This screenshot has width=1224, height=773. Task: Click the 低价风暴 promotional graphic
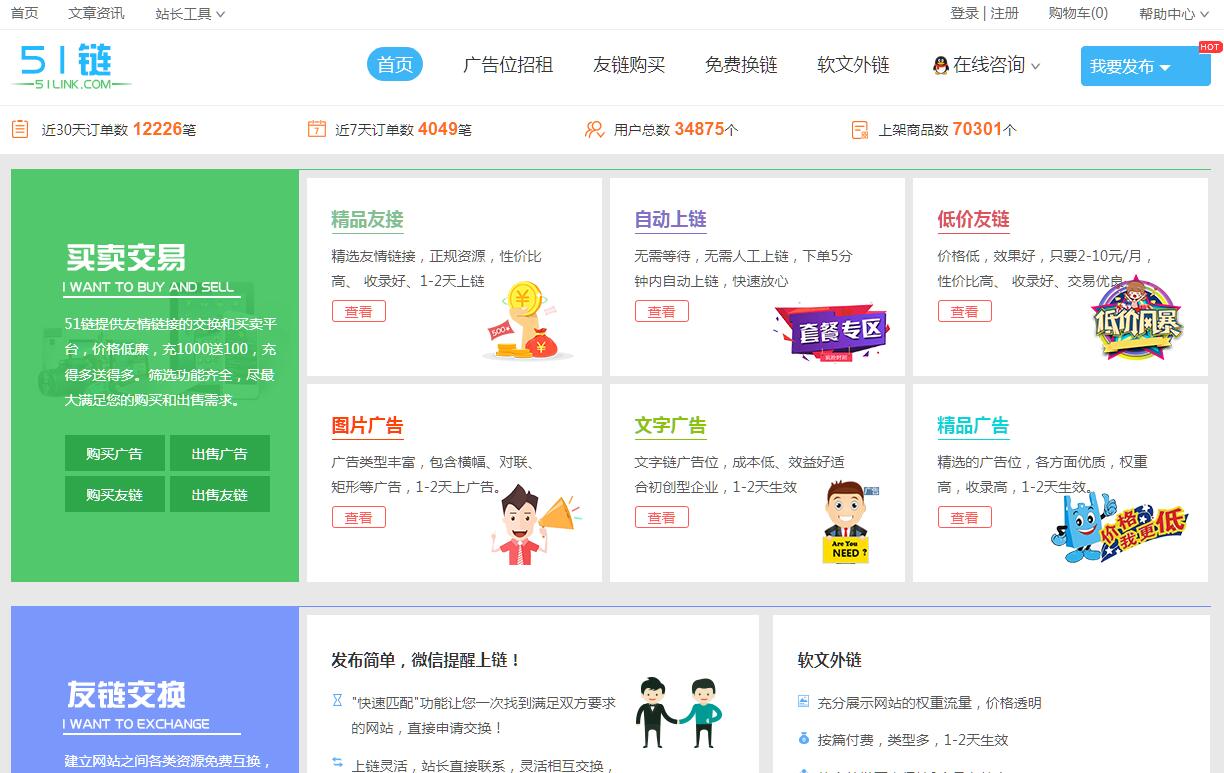click(x=1137, y=319)
